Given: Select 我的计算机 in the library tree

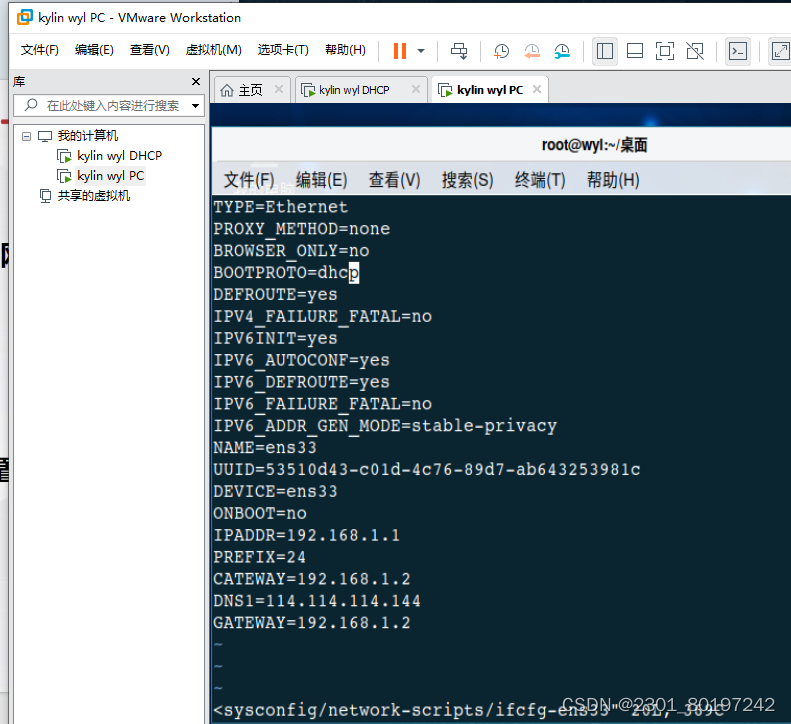Looking at the screenshot, I should 87,136.
